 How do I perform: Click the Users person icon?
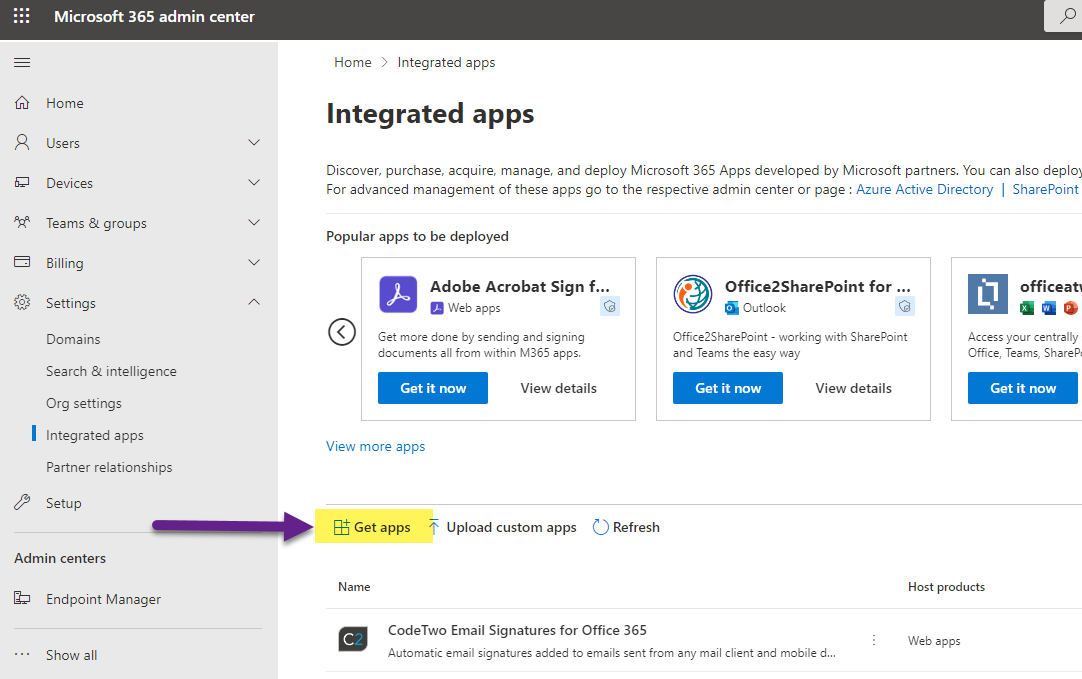point(22,142)
